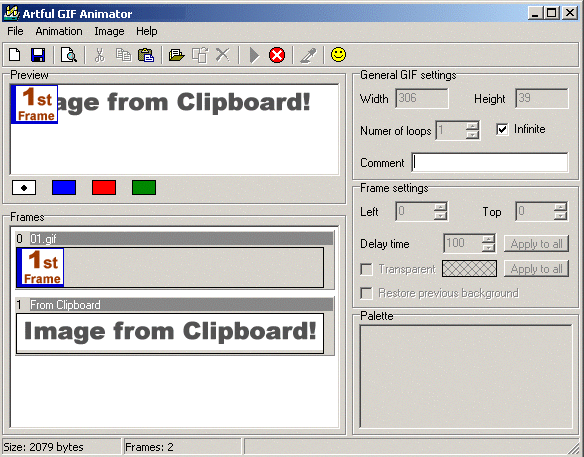
Task: Increase the Left value spinner up
Action: [440, 207]
